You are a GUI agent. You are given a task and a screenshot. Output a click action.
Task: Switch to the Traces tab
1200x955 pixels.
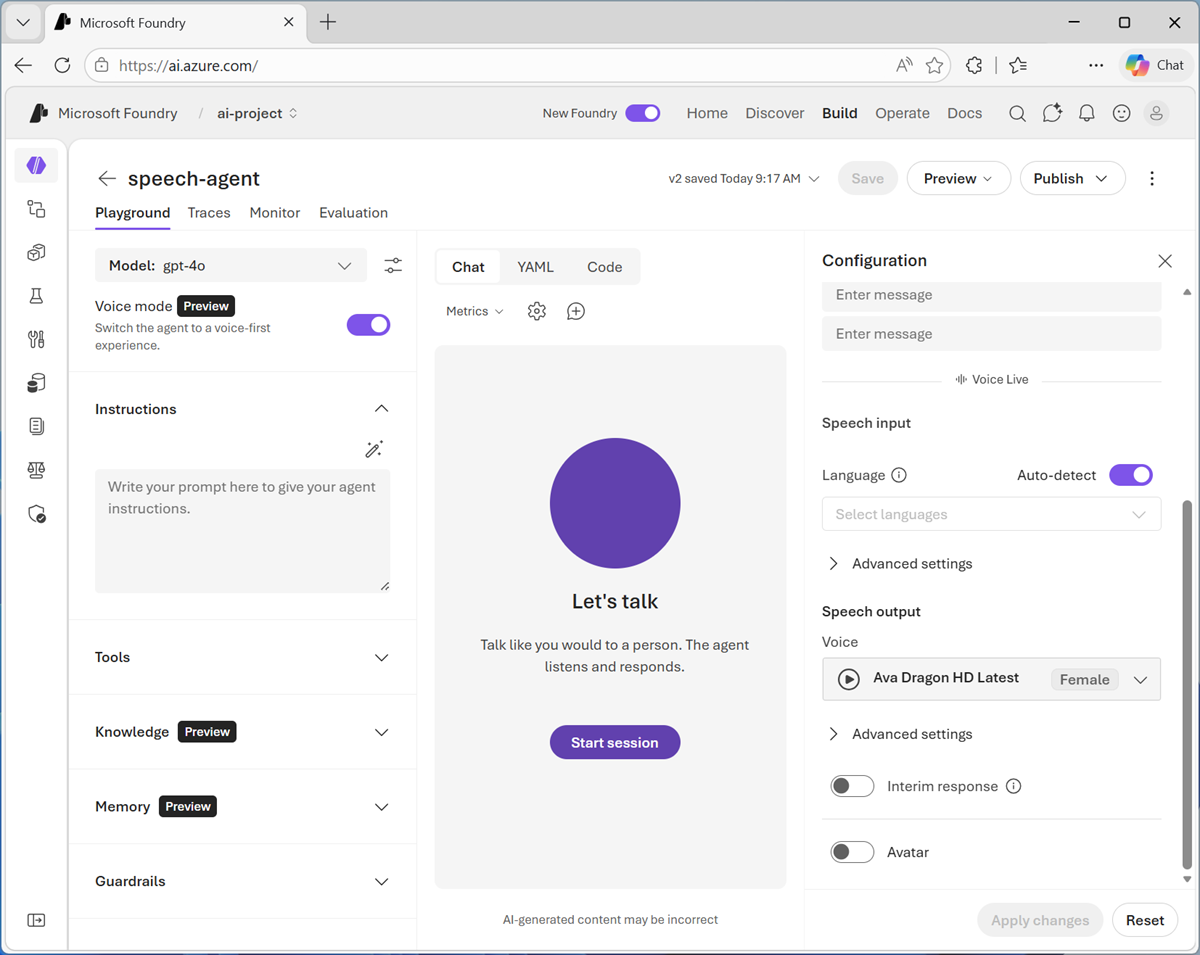(209, 212)
